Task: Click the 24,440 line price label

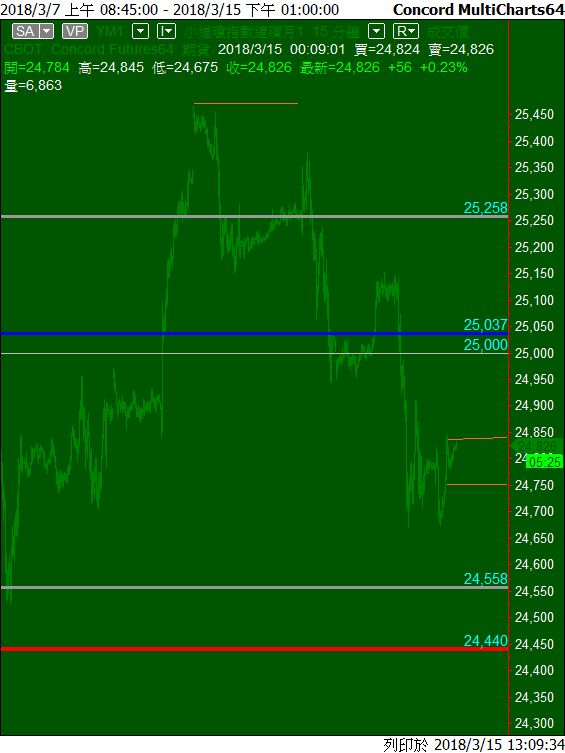Action: (x=485, y=641)
